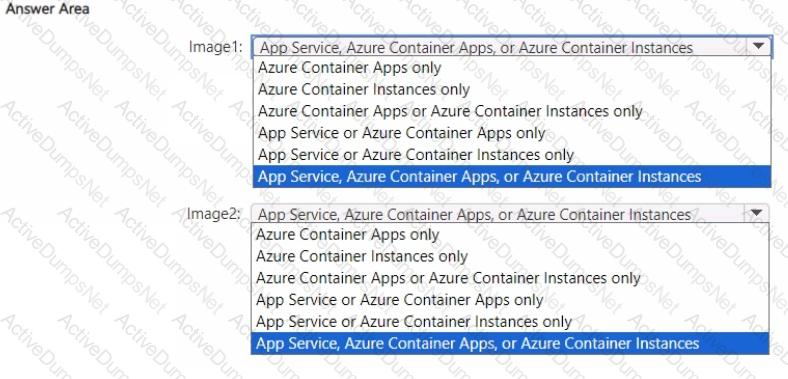
Task: Open the Image2 dropdown arrow
Action: click(x=756, y=214)
